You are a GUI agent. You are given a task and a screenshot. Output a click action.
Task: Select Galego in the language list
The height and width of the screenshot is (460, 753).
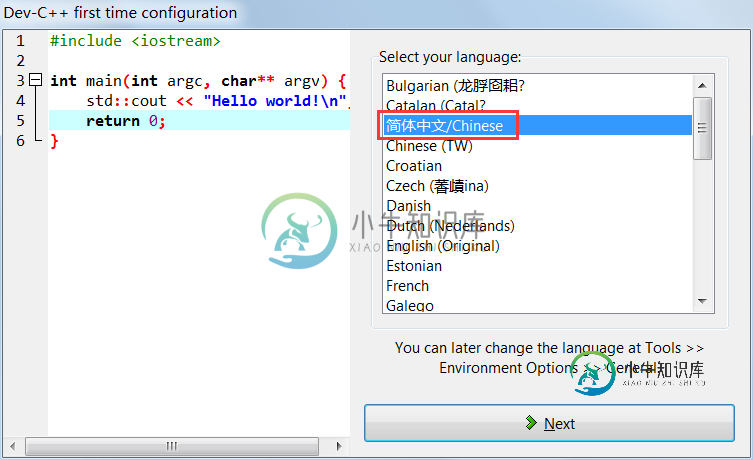pyautogui.click(x=537, y=305)
